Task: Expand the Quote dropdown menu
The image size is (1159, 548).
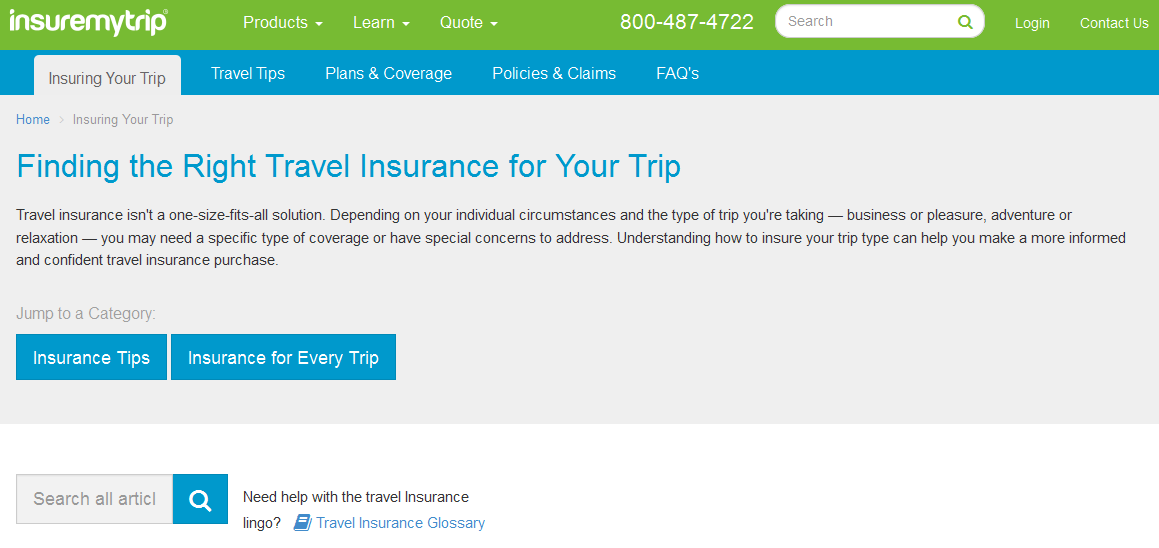Action: (x=468, y=22)
